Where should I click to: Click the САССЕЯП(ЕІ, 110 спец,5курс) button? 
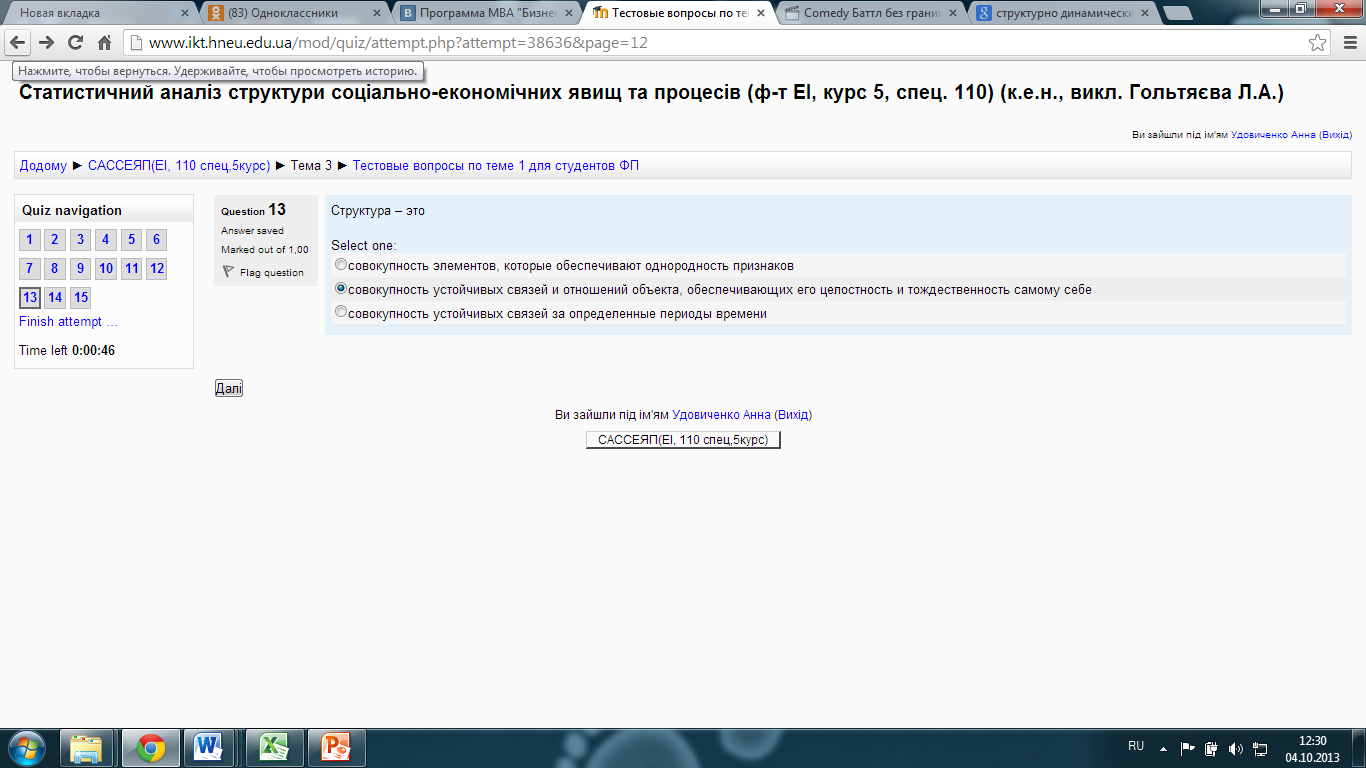(x=683, y=440)
